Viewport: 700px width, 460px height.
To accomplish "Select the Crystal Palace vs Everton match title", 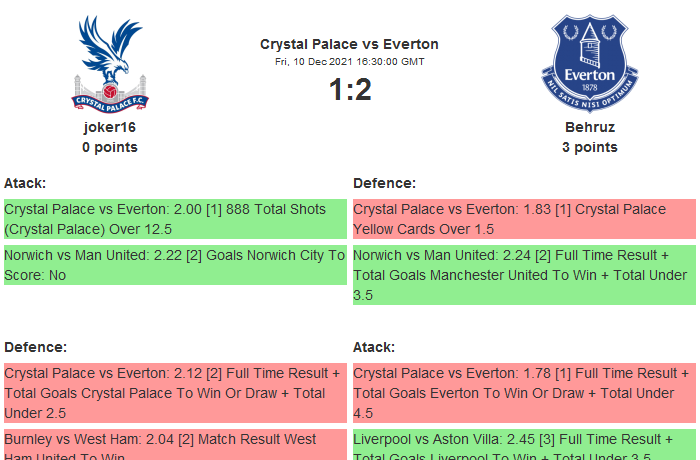I will (349, 44).
